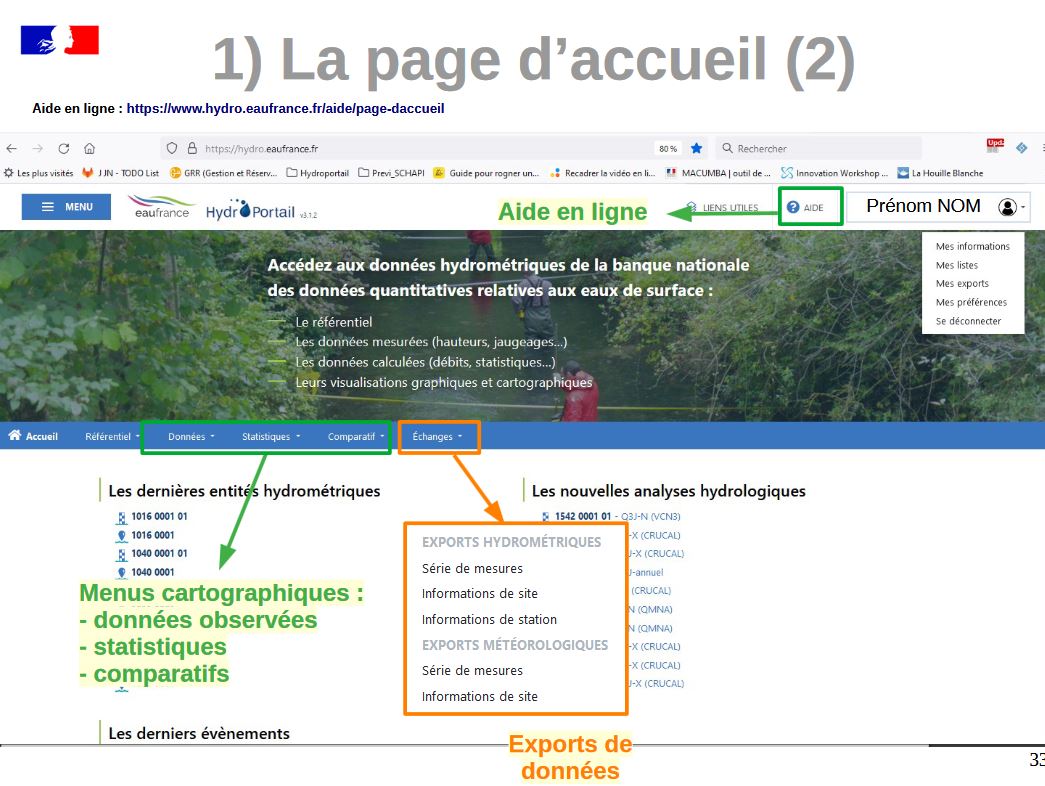Click the house icon beside Accueil
Screen dimensions: 1045x786
click(x=15, y=435)
